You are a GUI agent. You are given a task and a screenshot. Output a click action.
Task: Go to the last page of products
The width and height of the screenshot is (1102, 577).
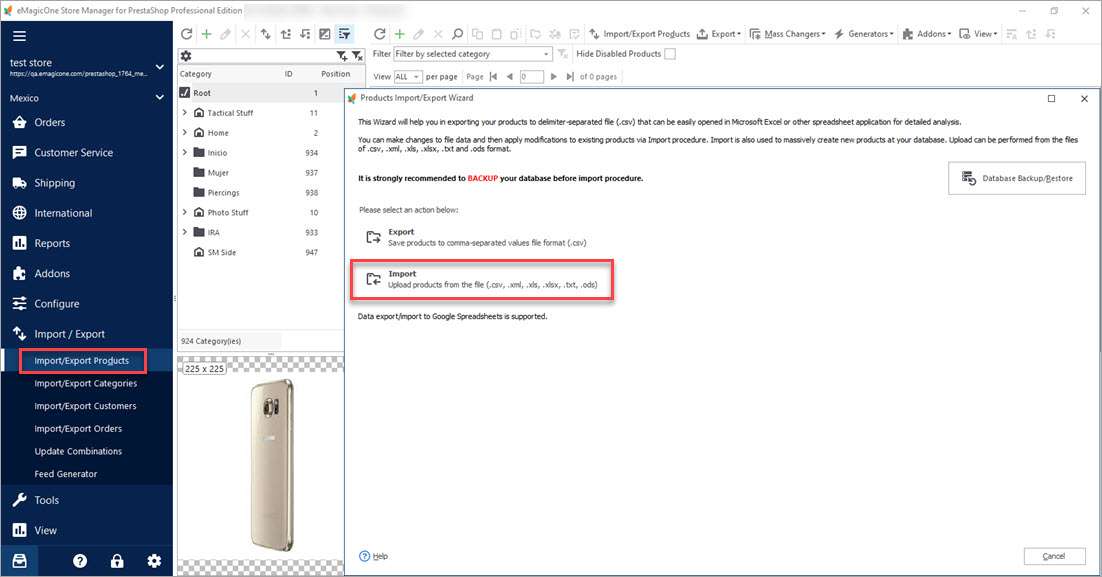coord(570,77)
